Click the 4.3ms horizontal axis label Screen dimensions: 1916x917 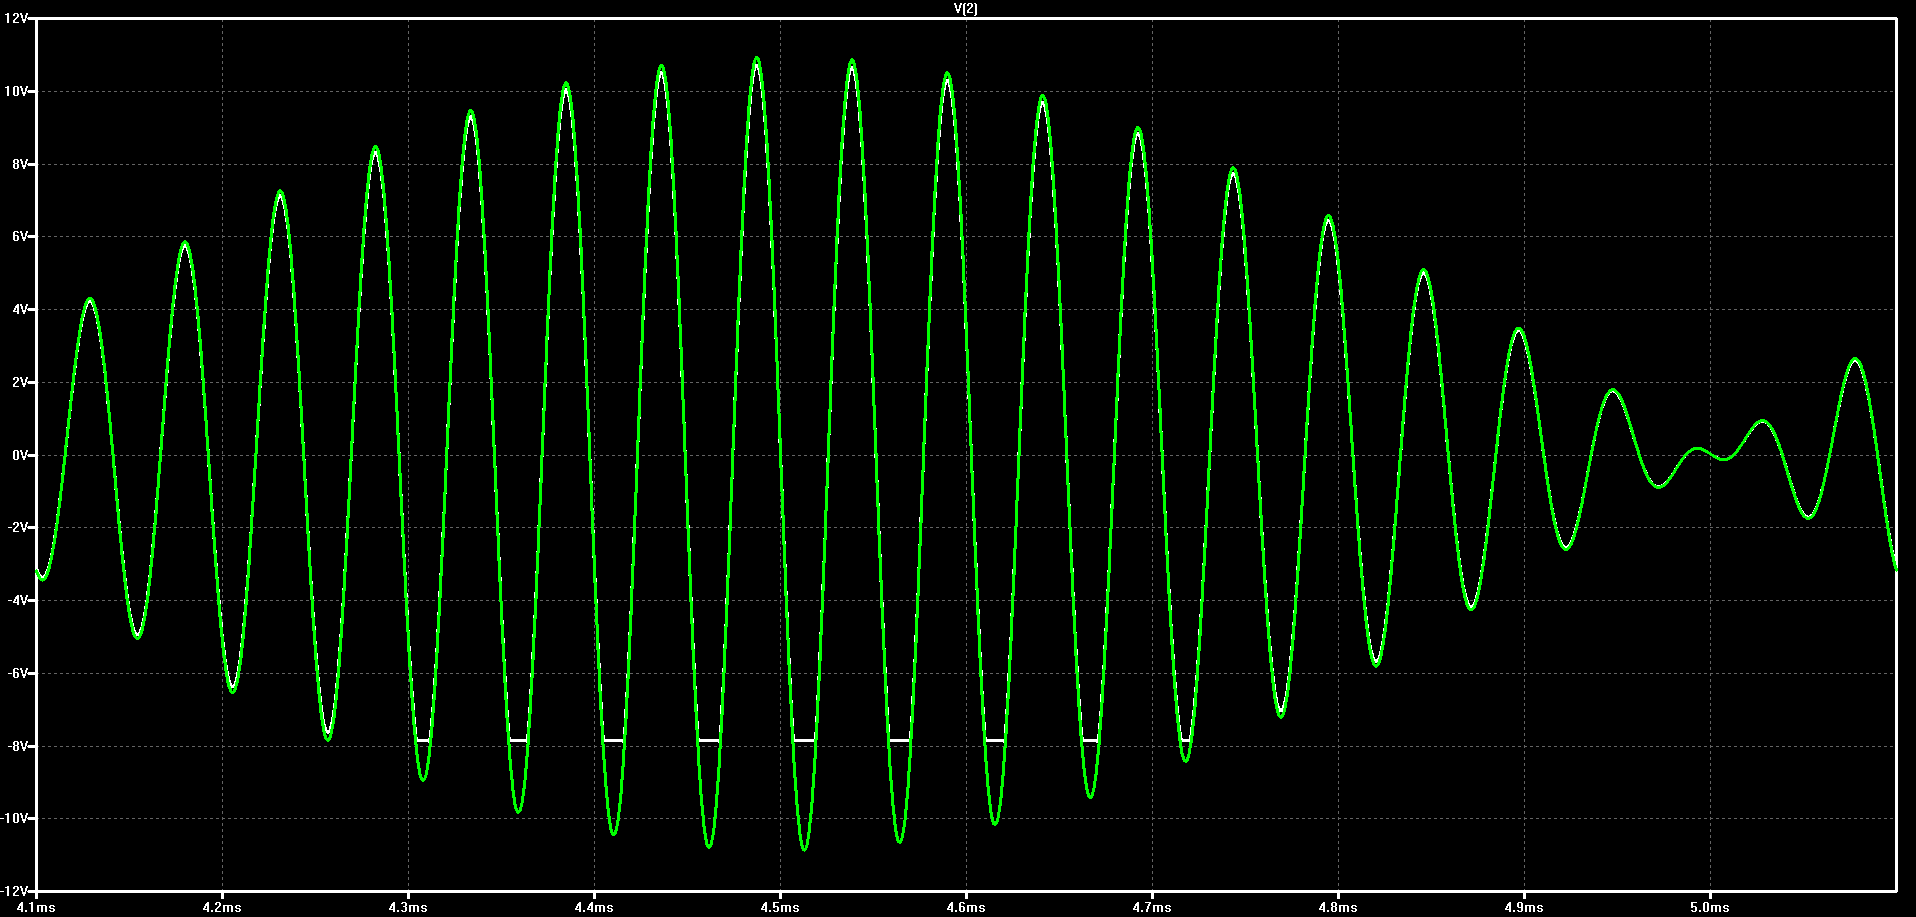coord(408,908)
